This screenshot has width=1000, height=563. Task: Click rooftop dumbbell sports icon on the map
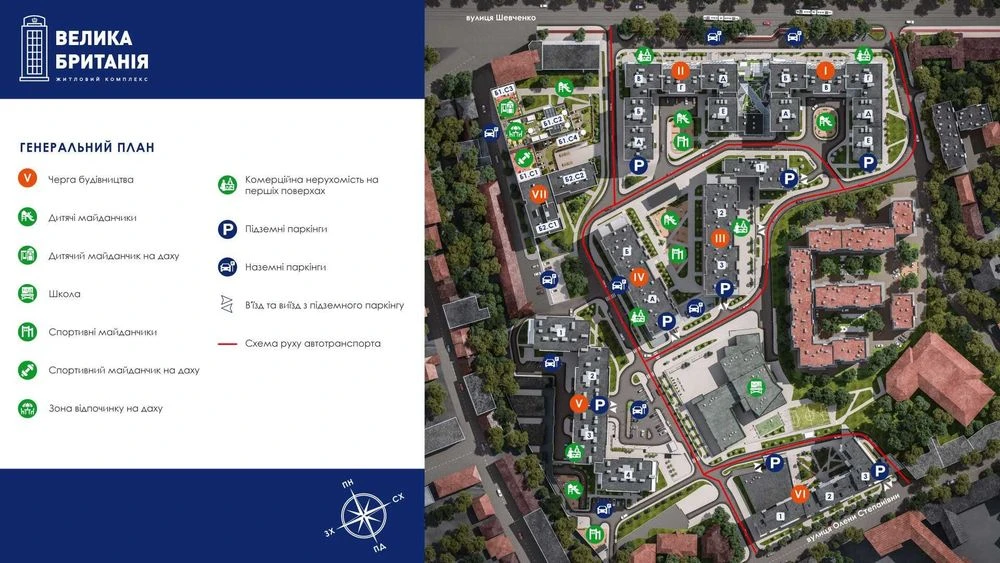tap(524, 157)
